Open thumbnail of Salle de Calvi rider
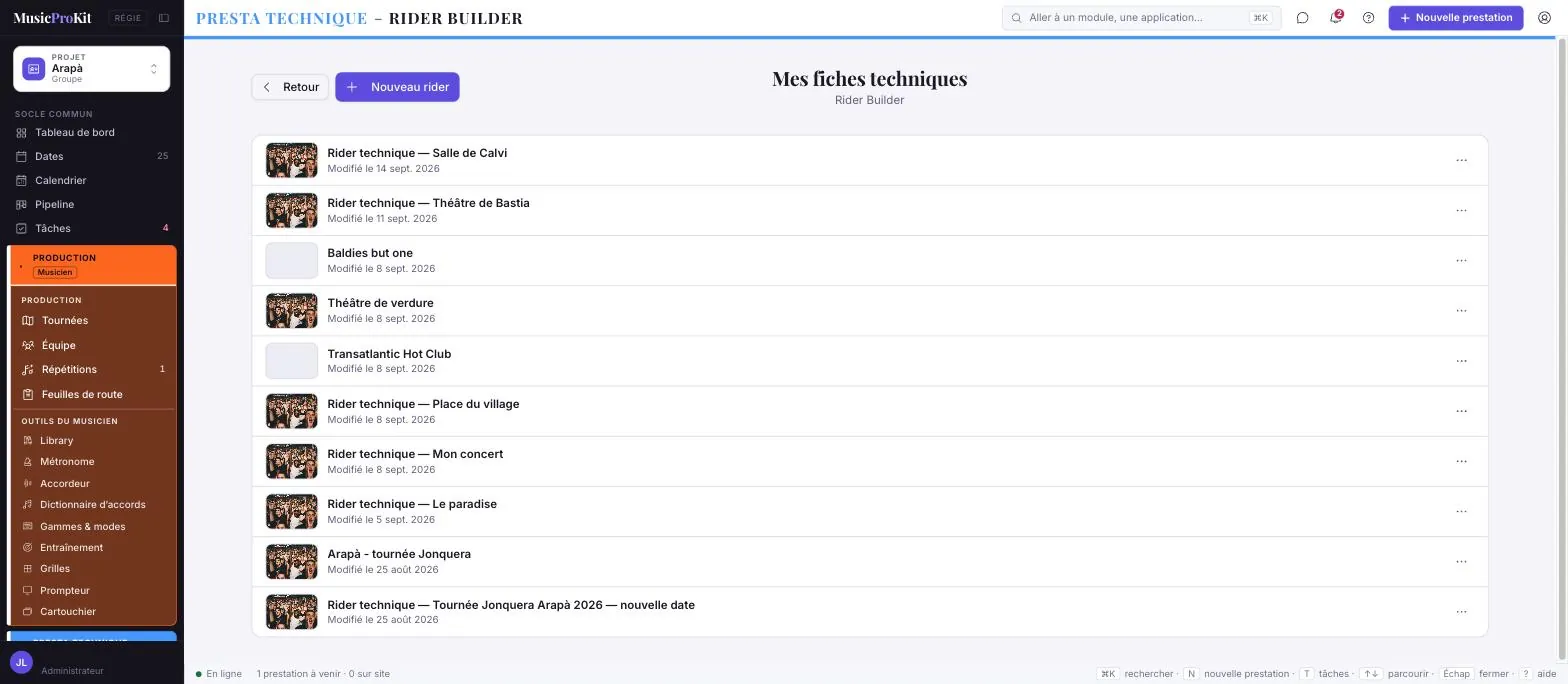The image size is (1568, 684). click(x=291, y=161)
